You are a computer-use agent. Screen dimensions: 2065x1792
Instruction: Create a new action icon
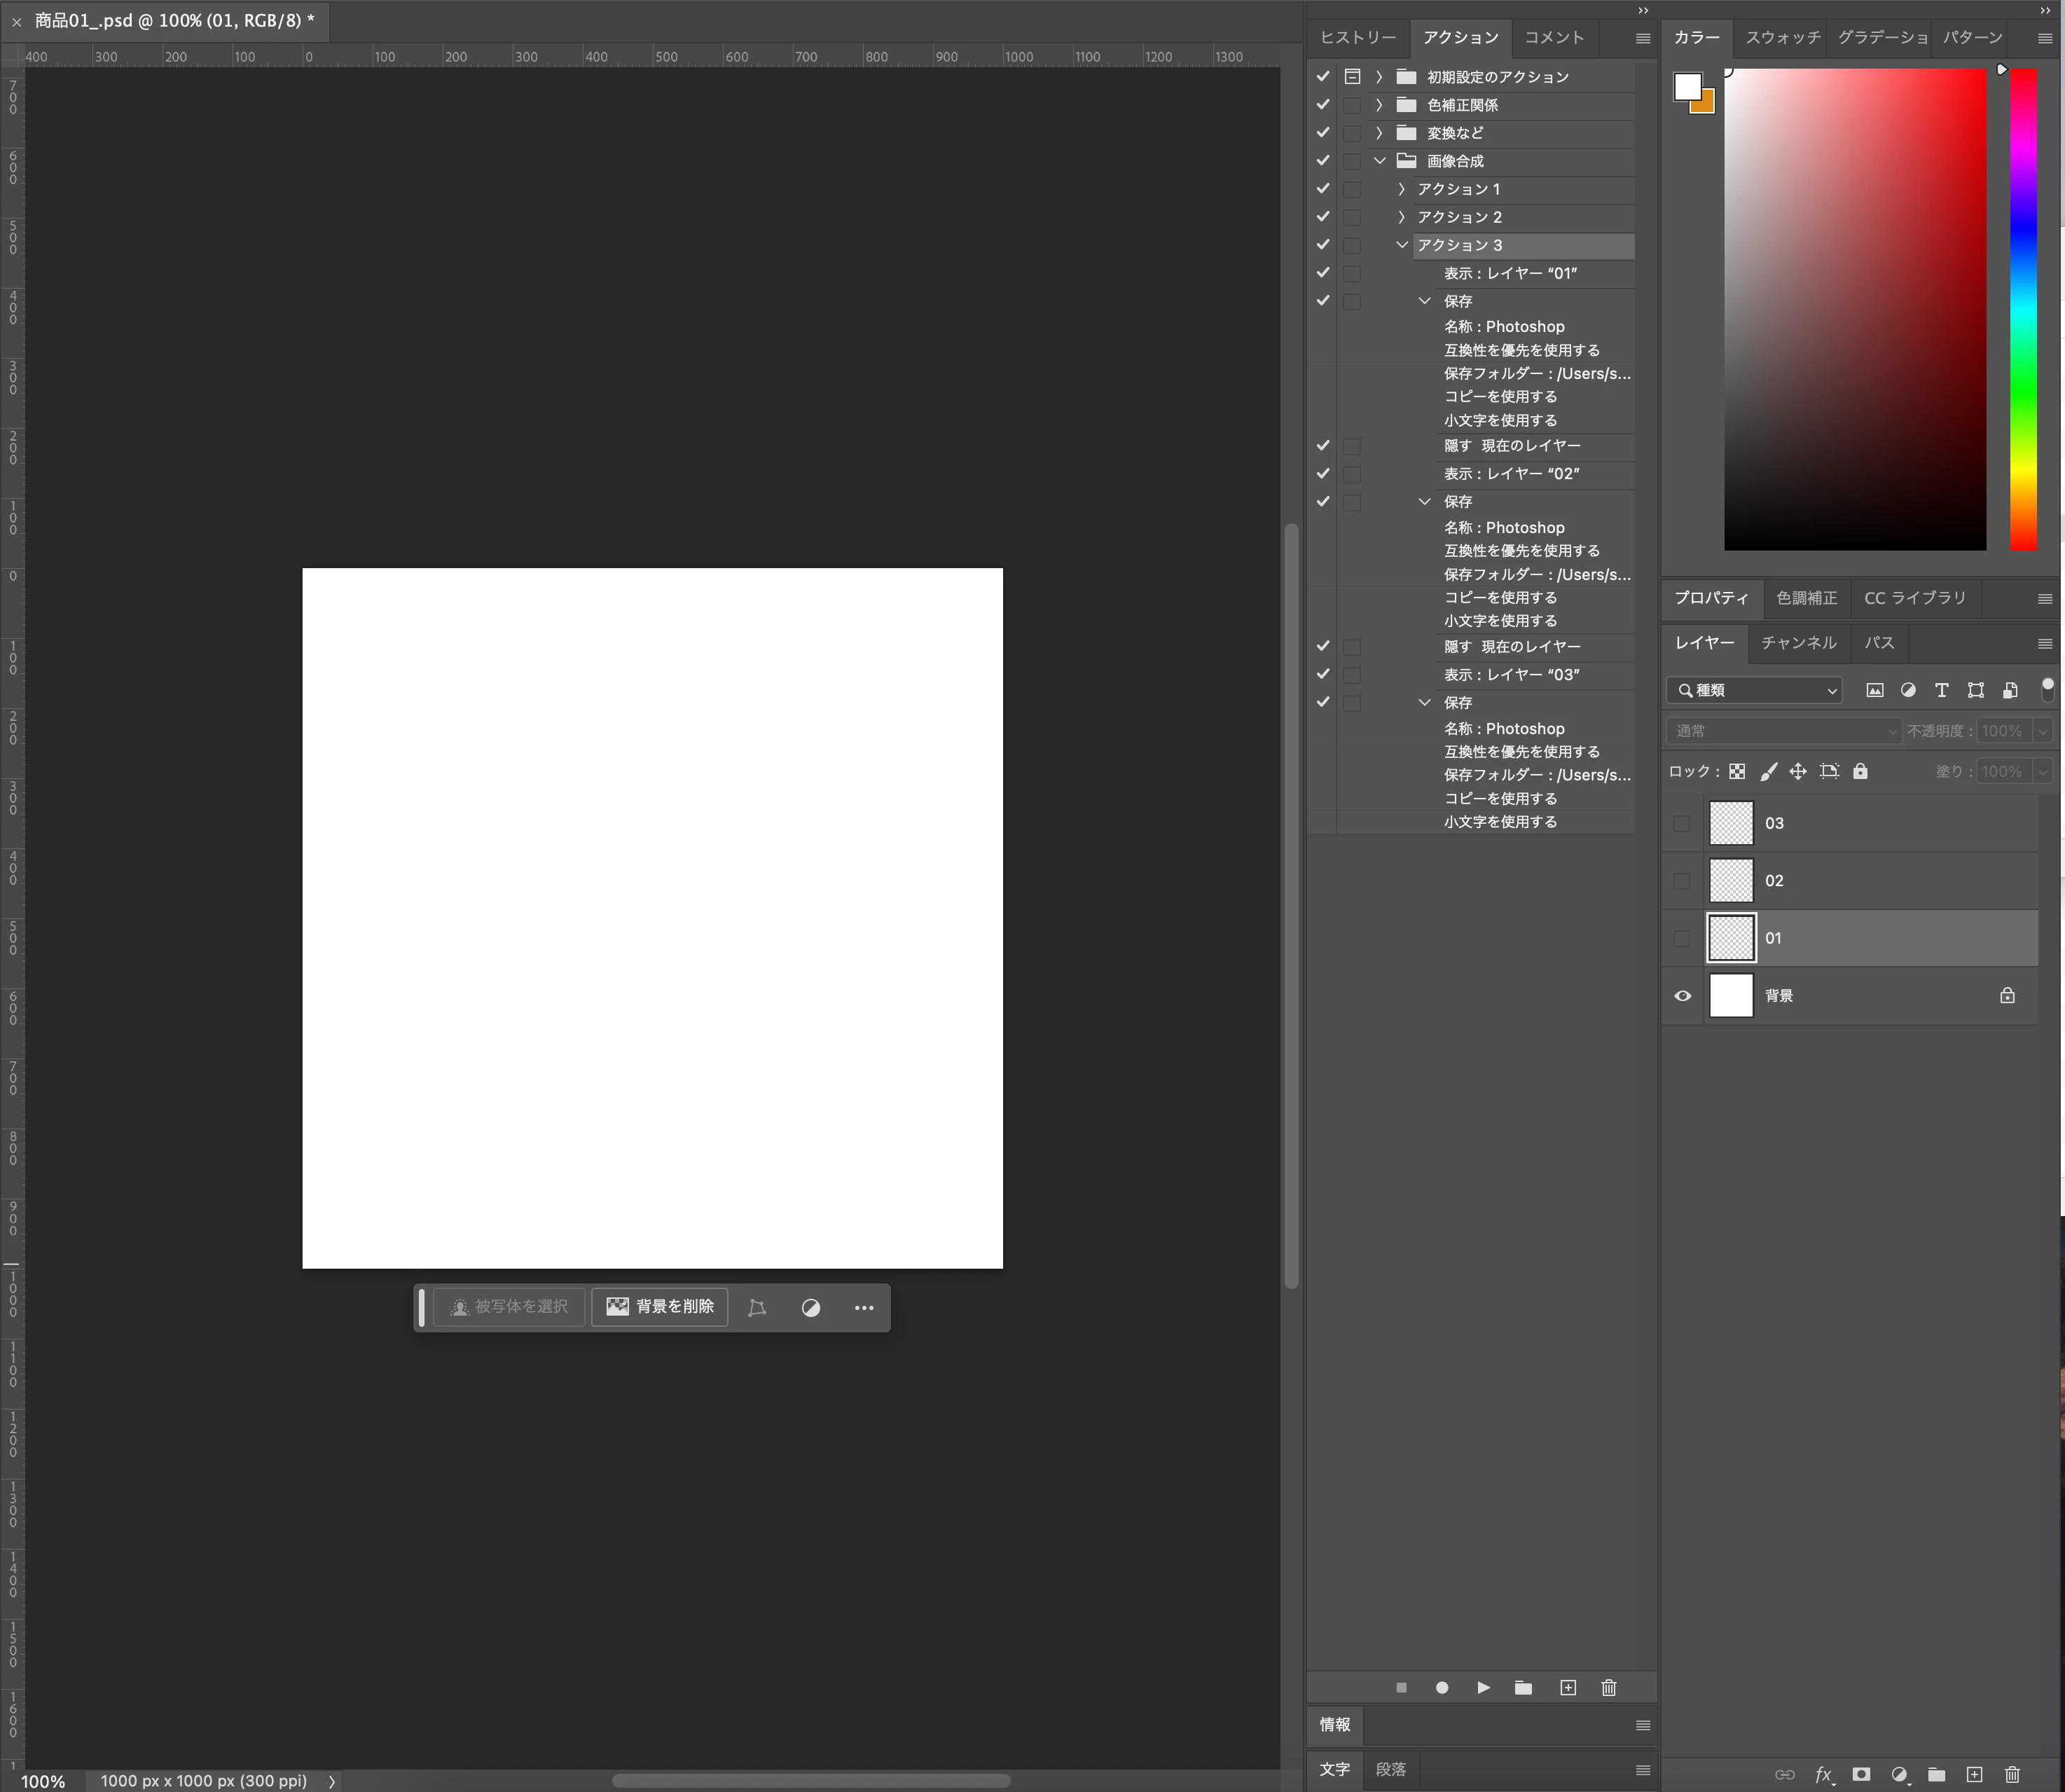point(1568,1688)
